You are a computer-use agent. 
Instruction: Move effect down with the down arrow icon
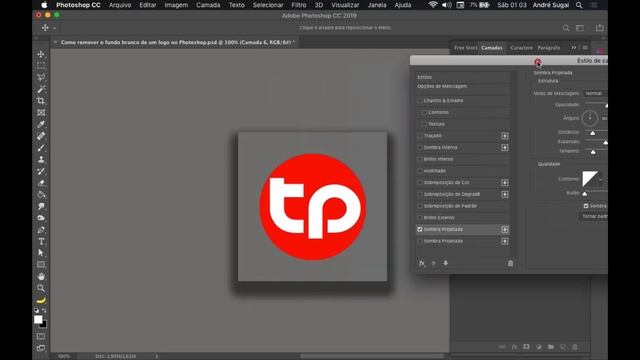[446, 263]
